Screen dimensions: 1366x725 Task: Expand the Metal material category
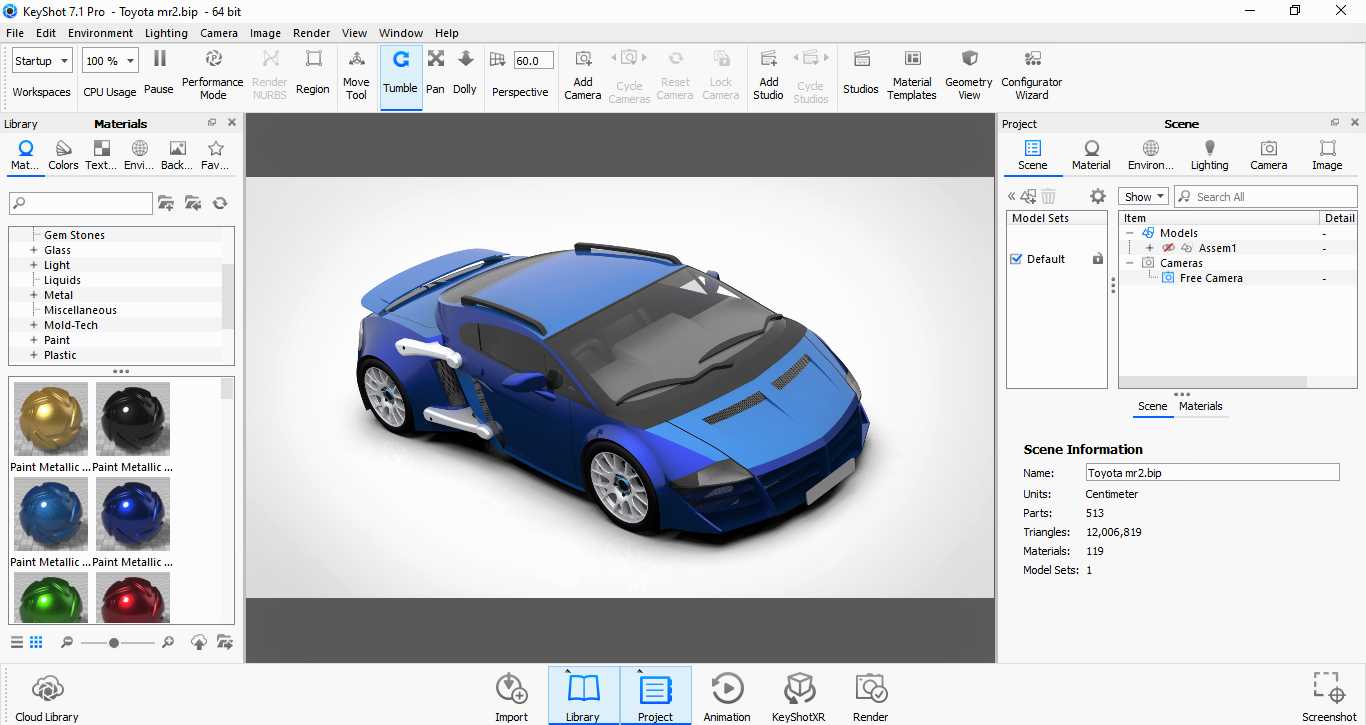pos(34,295)
